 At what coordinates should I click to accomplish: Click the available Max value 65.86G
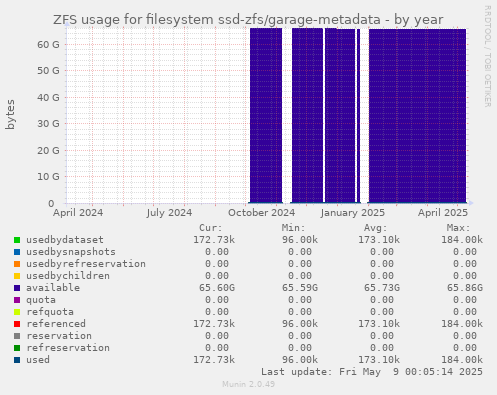tap(465, 288)
